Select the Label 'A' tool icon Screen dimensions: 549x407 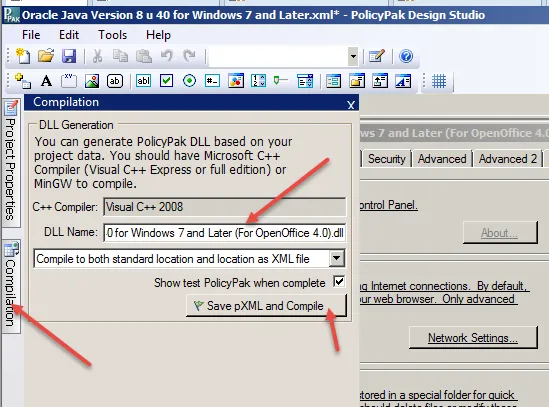pyautogui.click(x=46, y=81)
